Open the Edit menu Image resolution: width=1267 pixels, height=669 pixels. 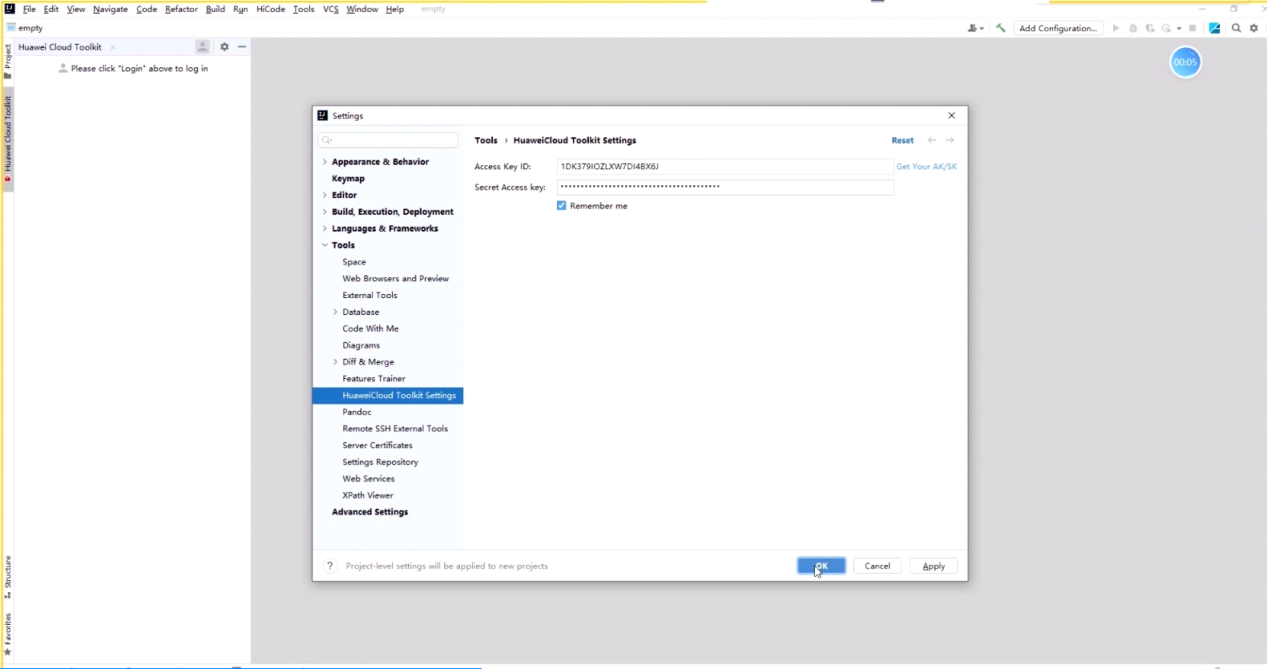pos(51,9)
